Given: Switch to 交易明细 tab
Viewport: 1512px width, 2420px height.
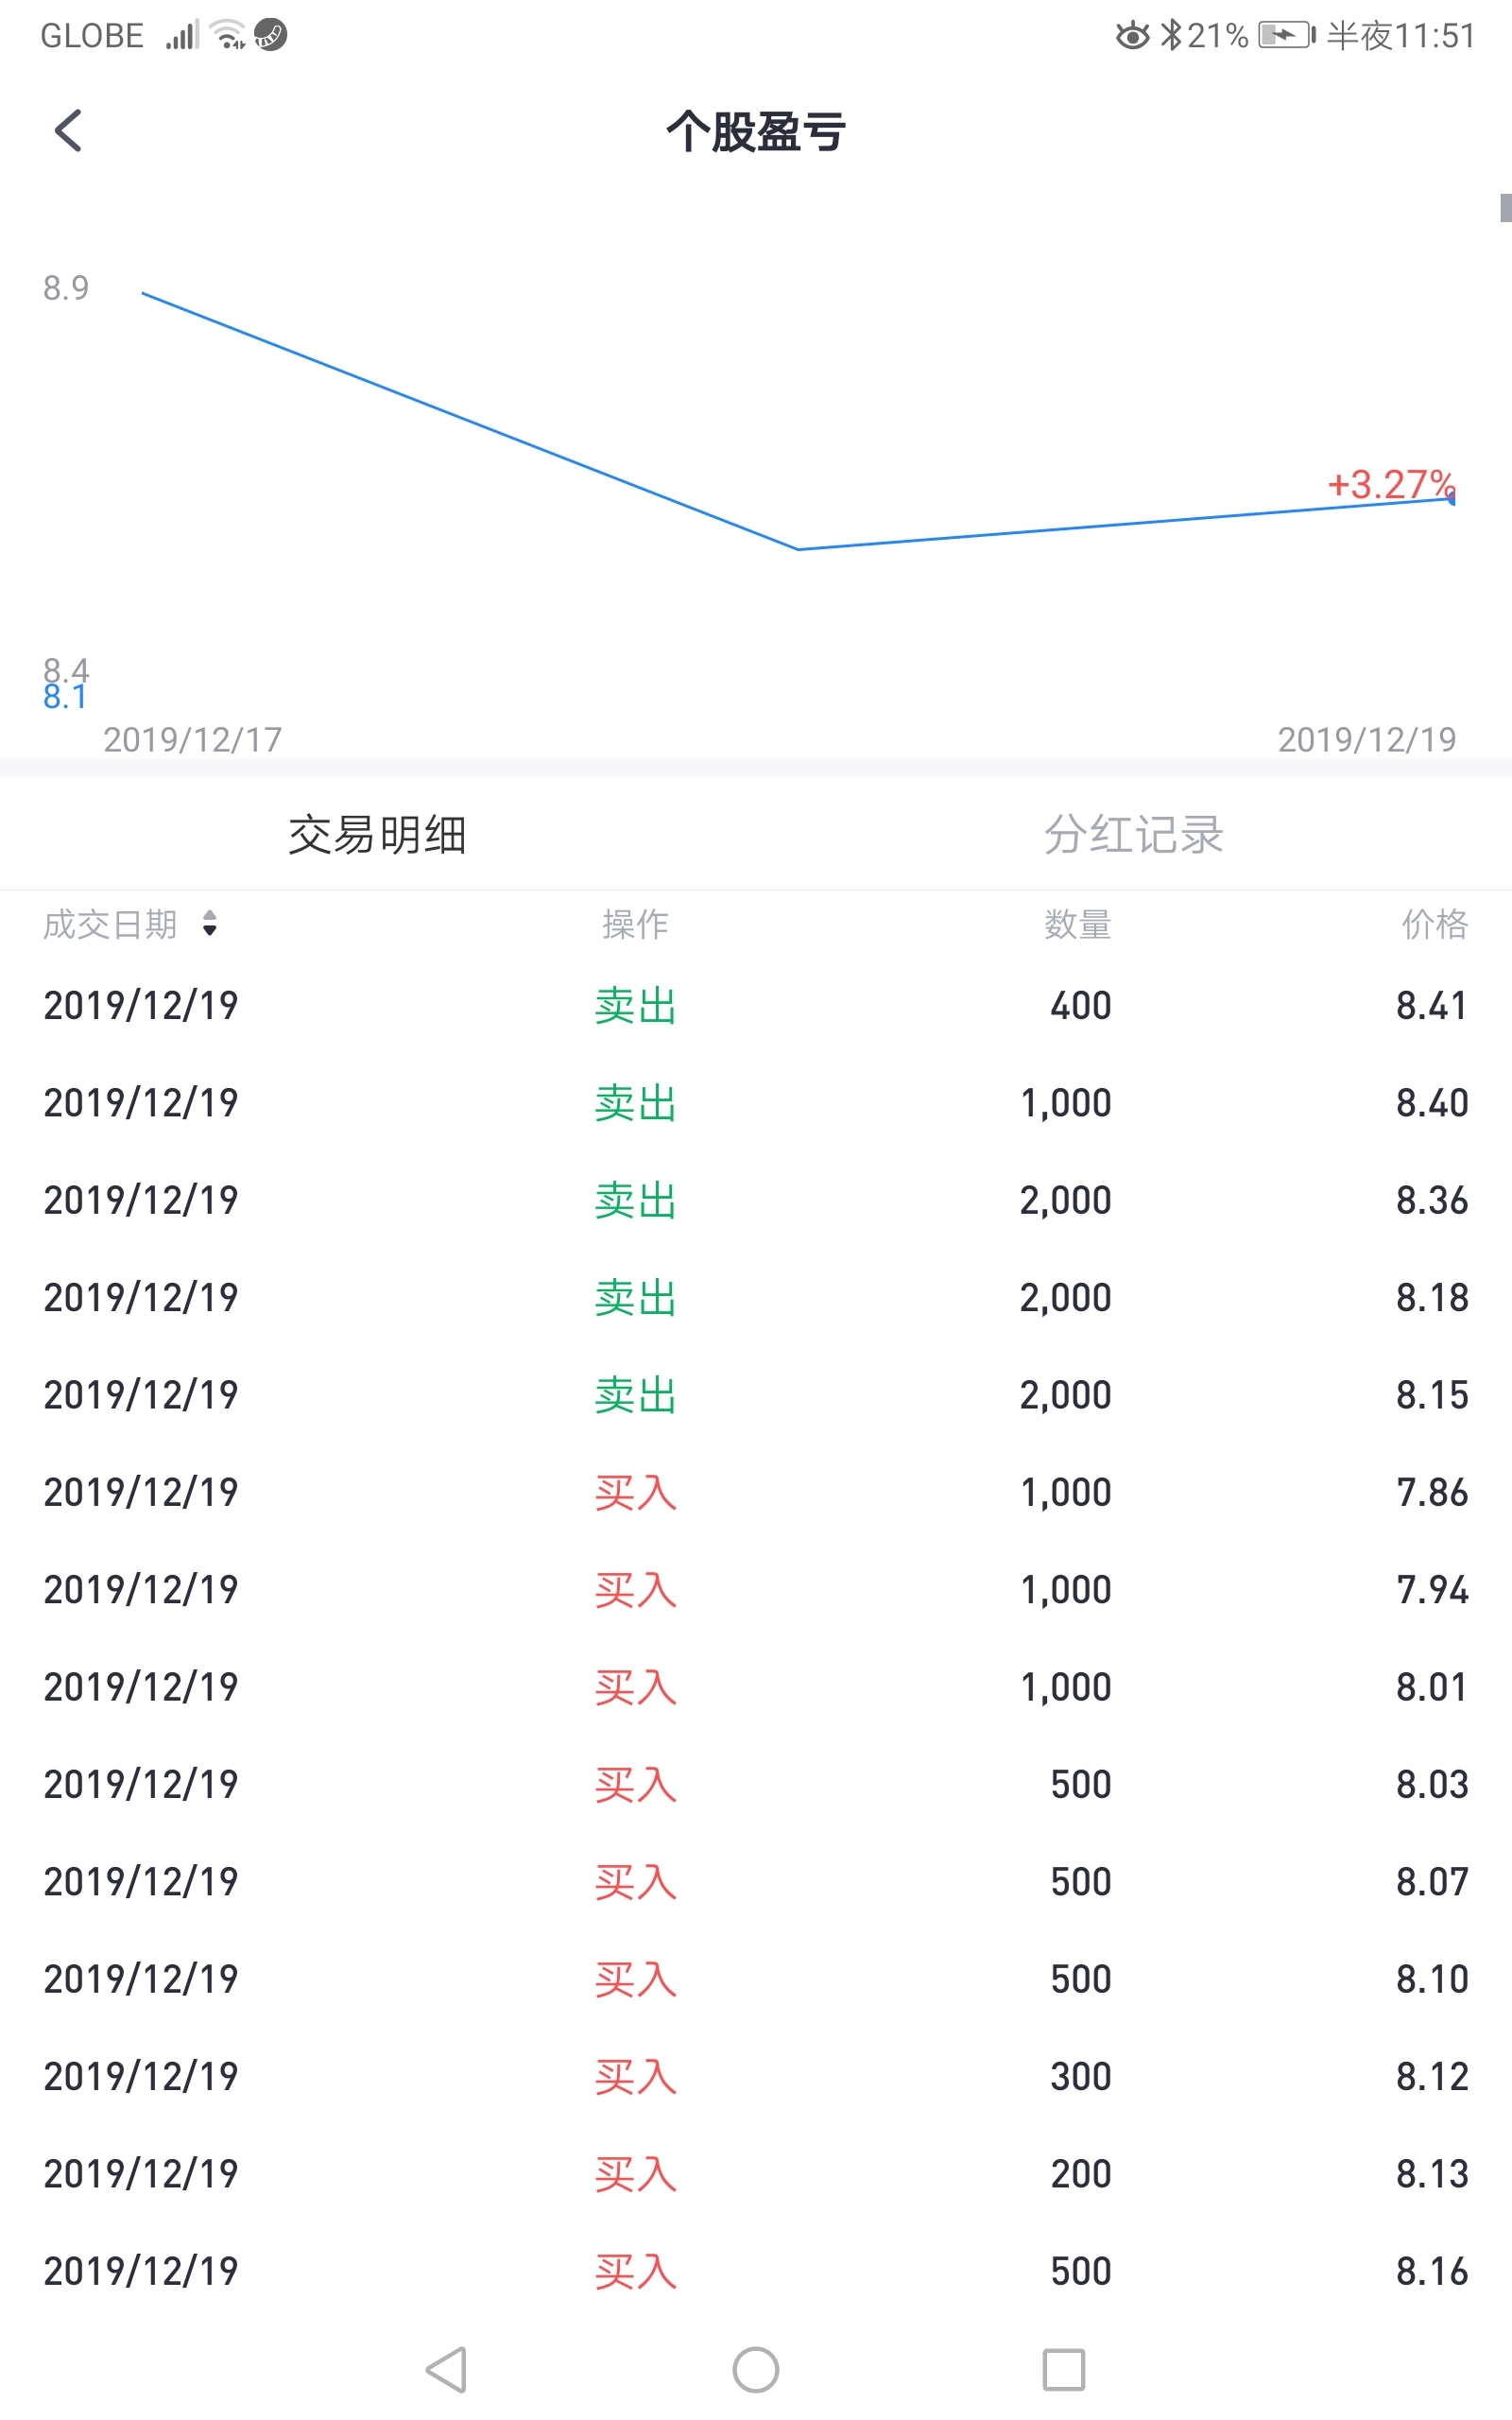Looking at the screenshot, I should pos(377,834).
